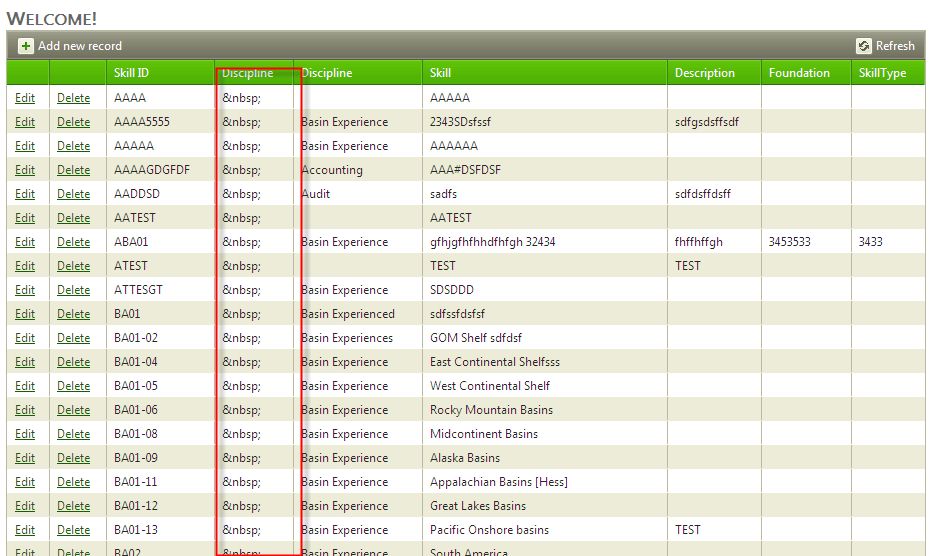Image resolution: width=929 pixels, height=556 pixels.
Task: Edit the ATEST record
Action: pos(25,266)
